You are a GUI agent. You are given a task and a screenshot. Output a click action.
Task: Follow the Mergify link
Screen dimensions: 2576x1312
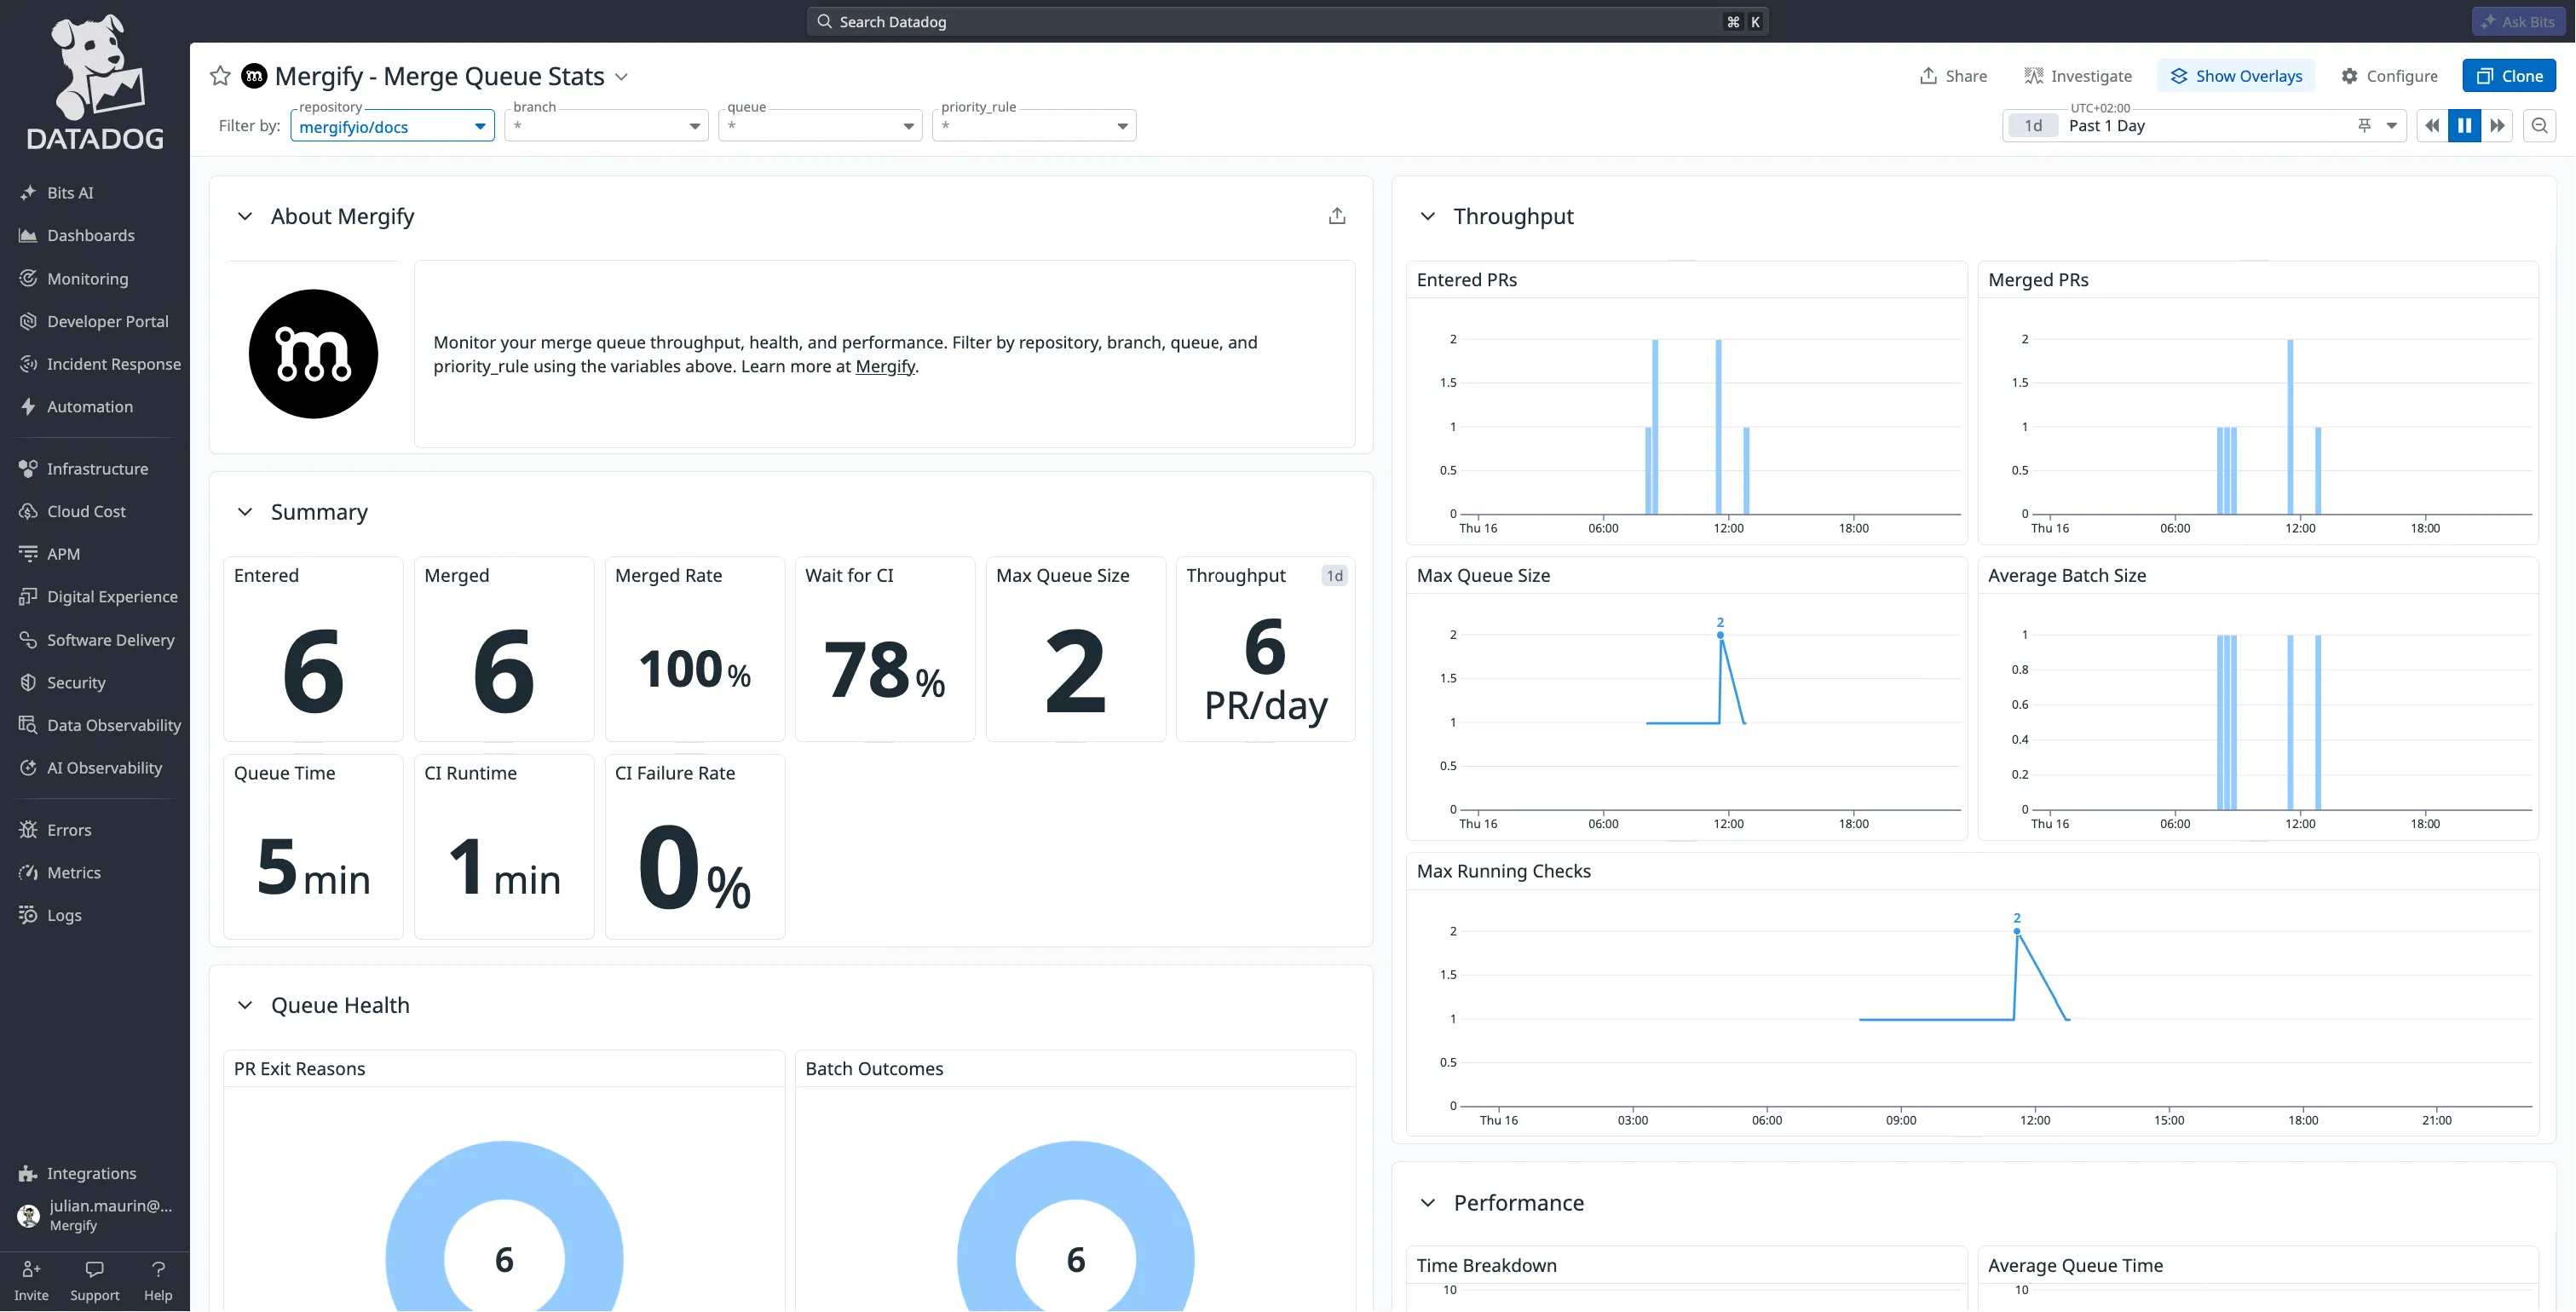[x=885, y=367]
